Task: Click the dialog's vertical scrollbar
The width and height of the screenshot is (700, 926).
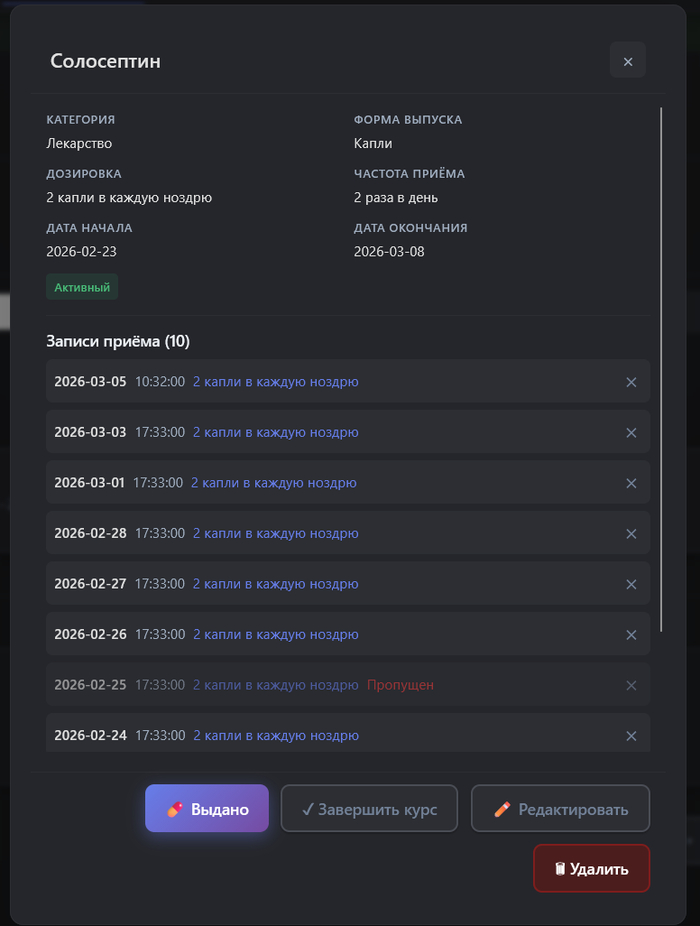Action: point(660,370)
